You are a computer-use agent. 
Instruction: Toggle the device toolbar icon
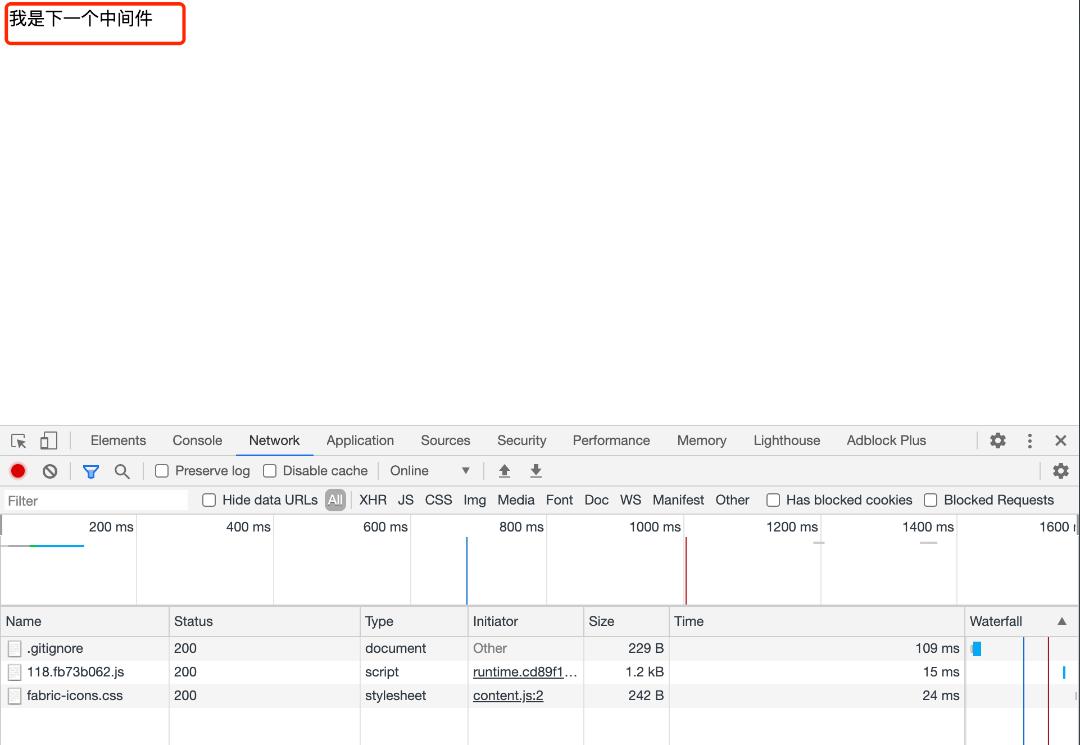pos(48,441)
